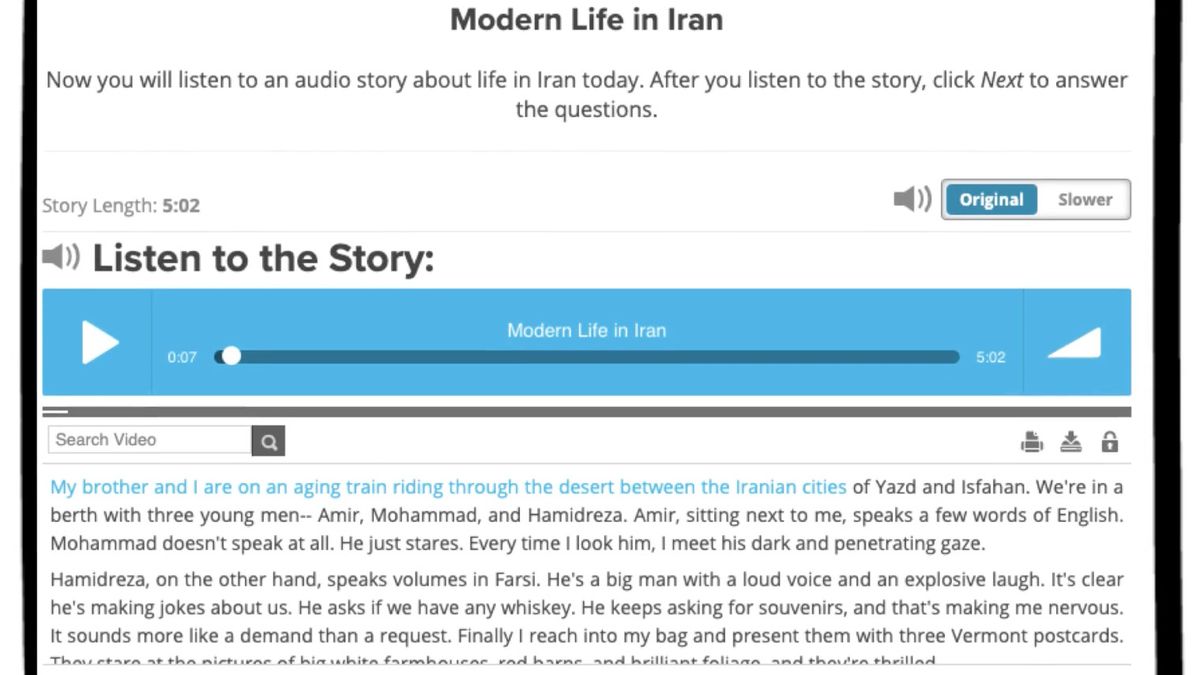The height and width of the screenshot is (675, 1200).
Task: Click the lock icon above the transcript
Action: 1109,440
